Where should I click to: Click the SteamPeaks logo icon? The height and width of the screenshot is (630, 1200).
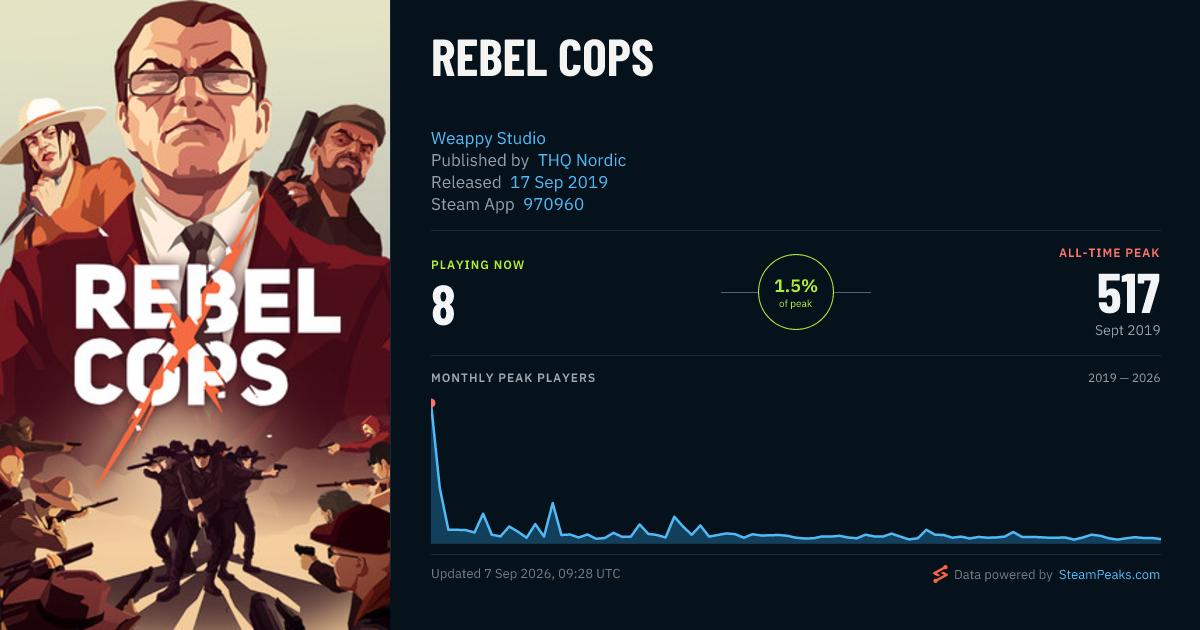[940, 574]
